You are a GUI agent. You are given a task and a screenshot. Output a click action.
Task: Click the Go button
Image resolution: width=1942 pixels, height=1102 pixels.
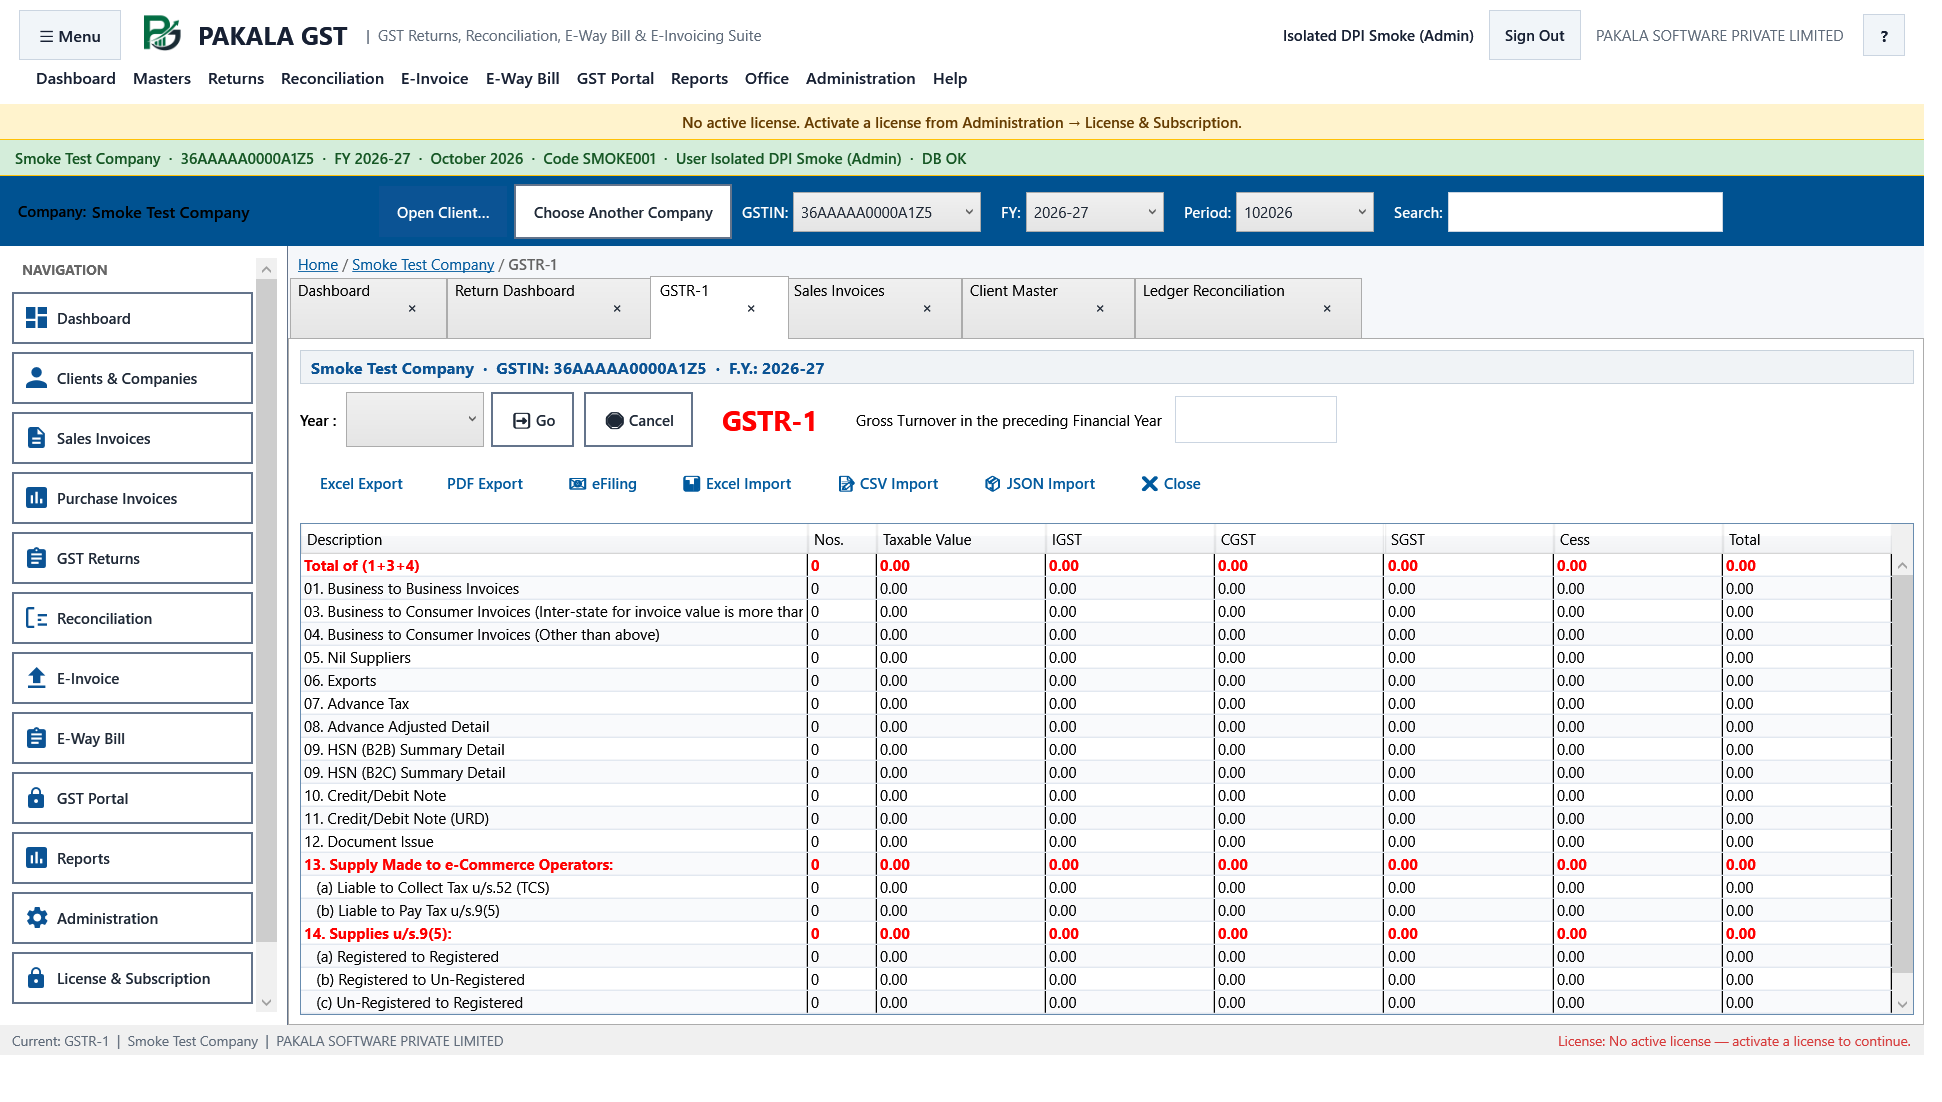[x=533, y=420]
